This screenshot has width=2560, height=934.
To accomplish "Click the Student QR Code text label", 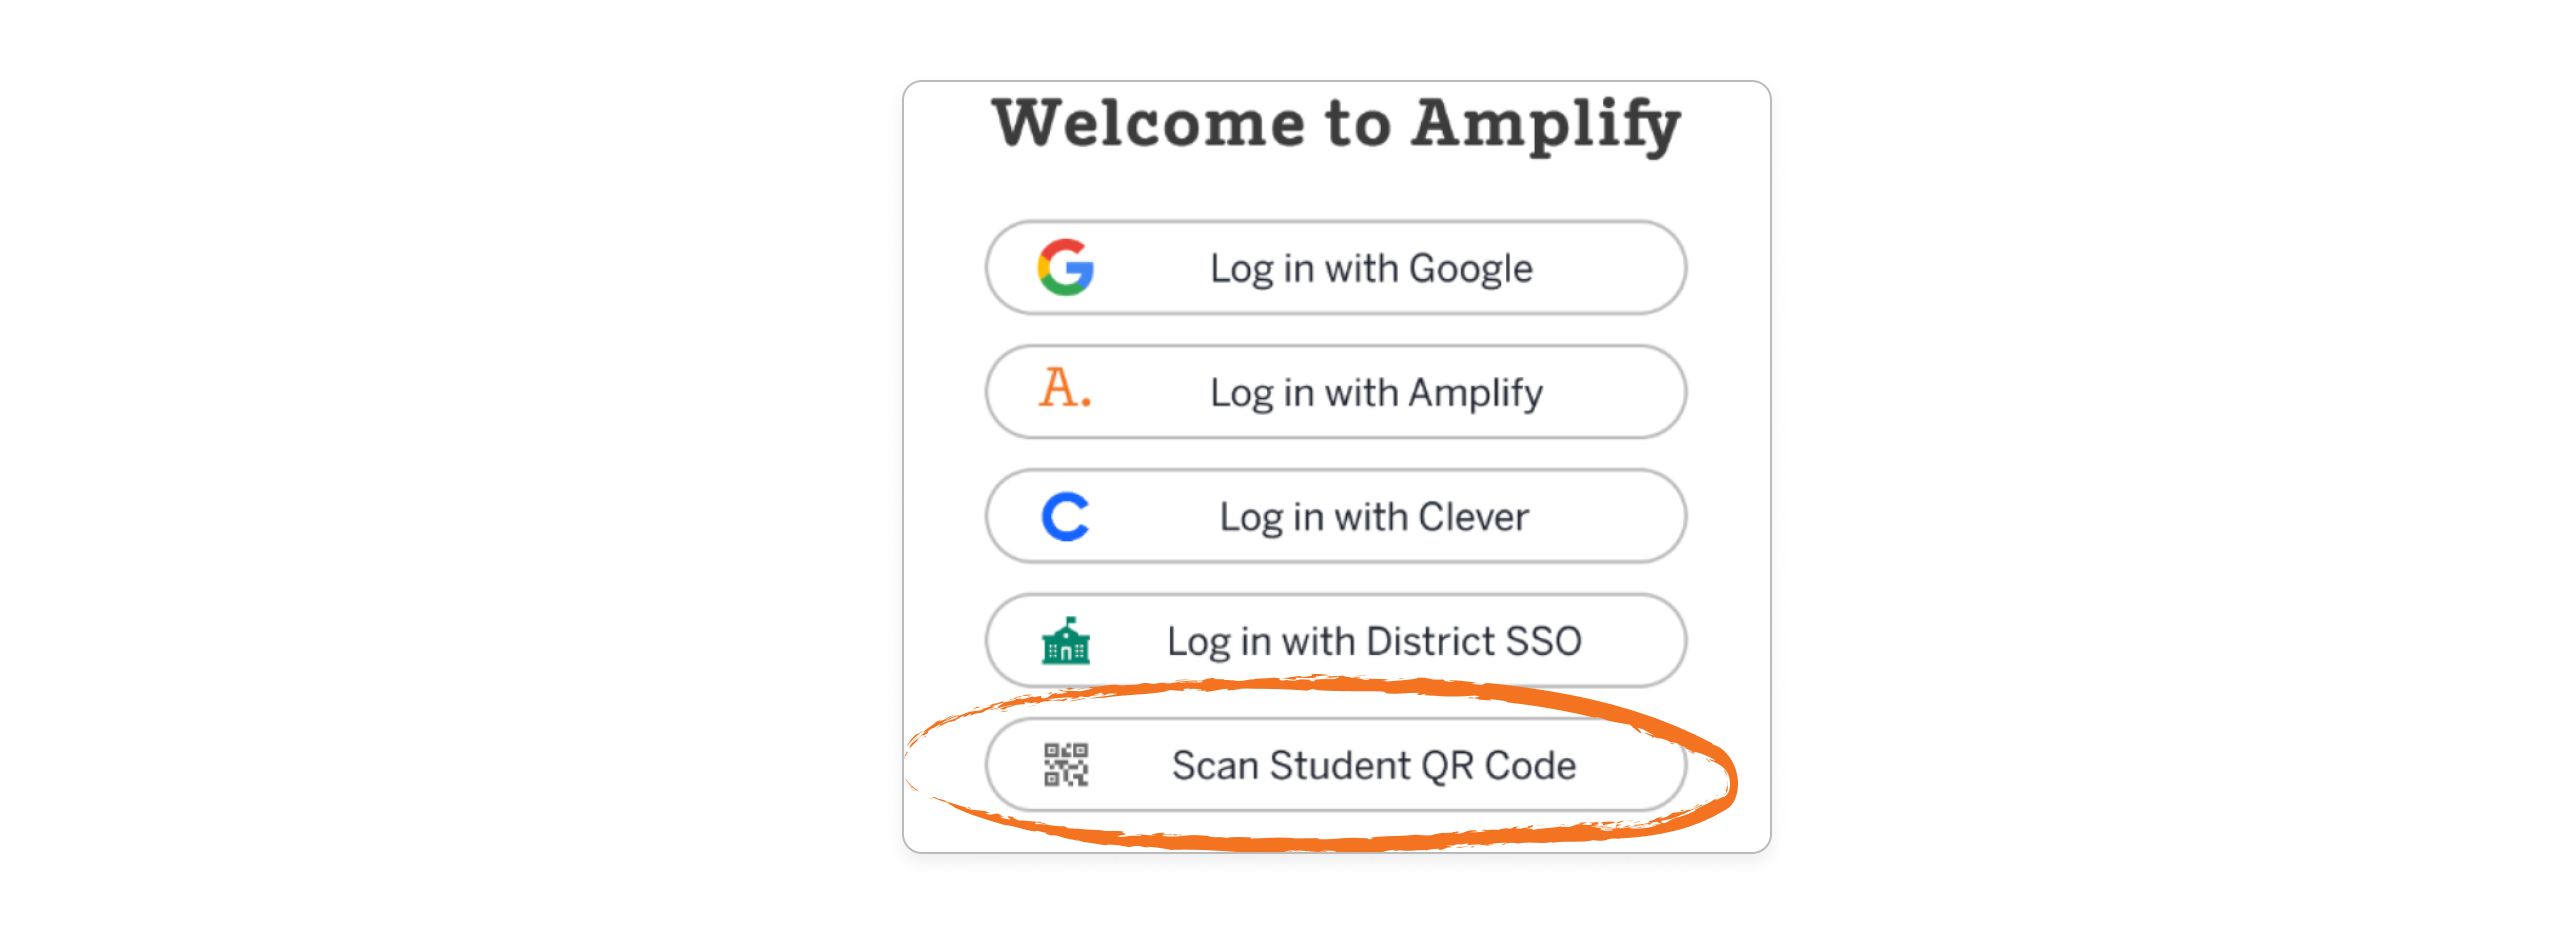I will click(x=1423, y=765).
